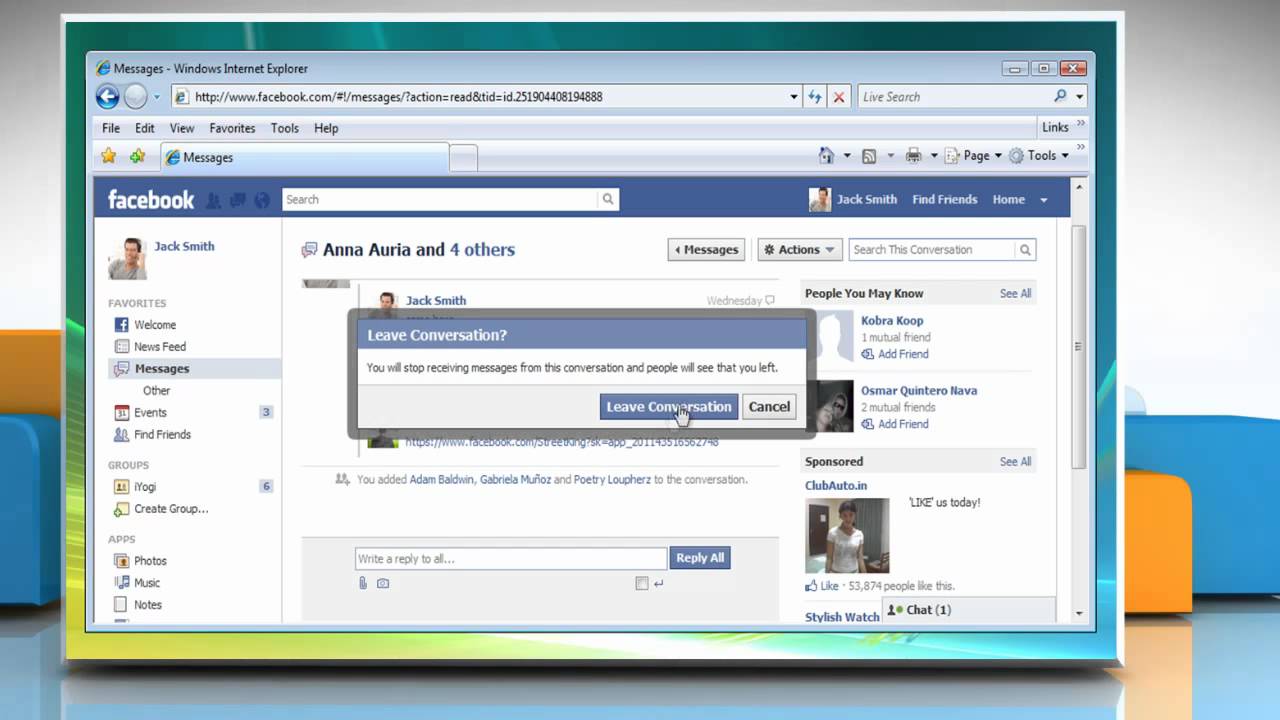
Task: Open the Help menu
Action: click(x=326, y=128)
